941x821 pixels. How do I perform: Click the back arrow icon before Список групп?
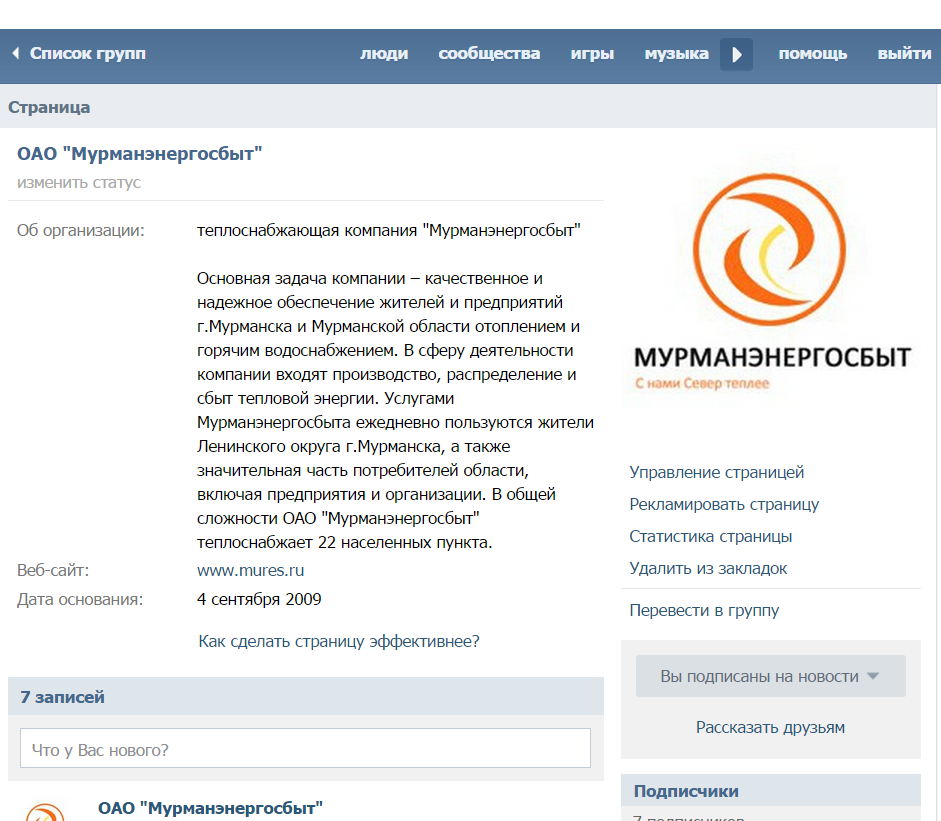point(16,53)
